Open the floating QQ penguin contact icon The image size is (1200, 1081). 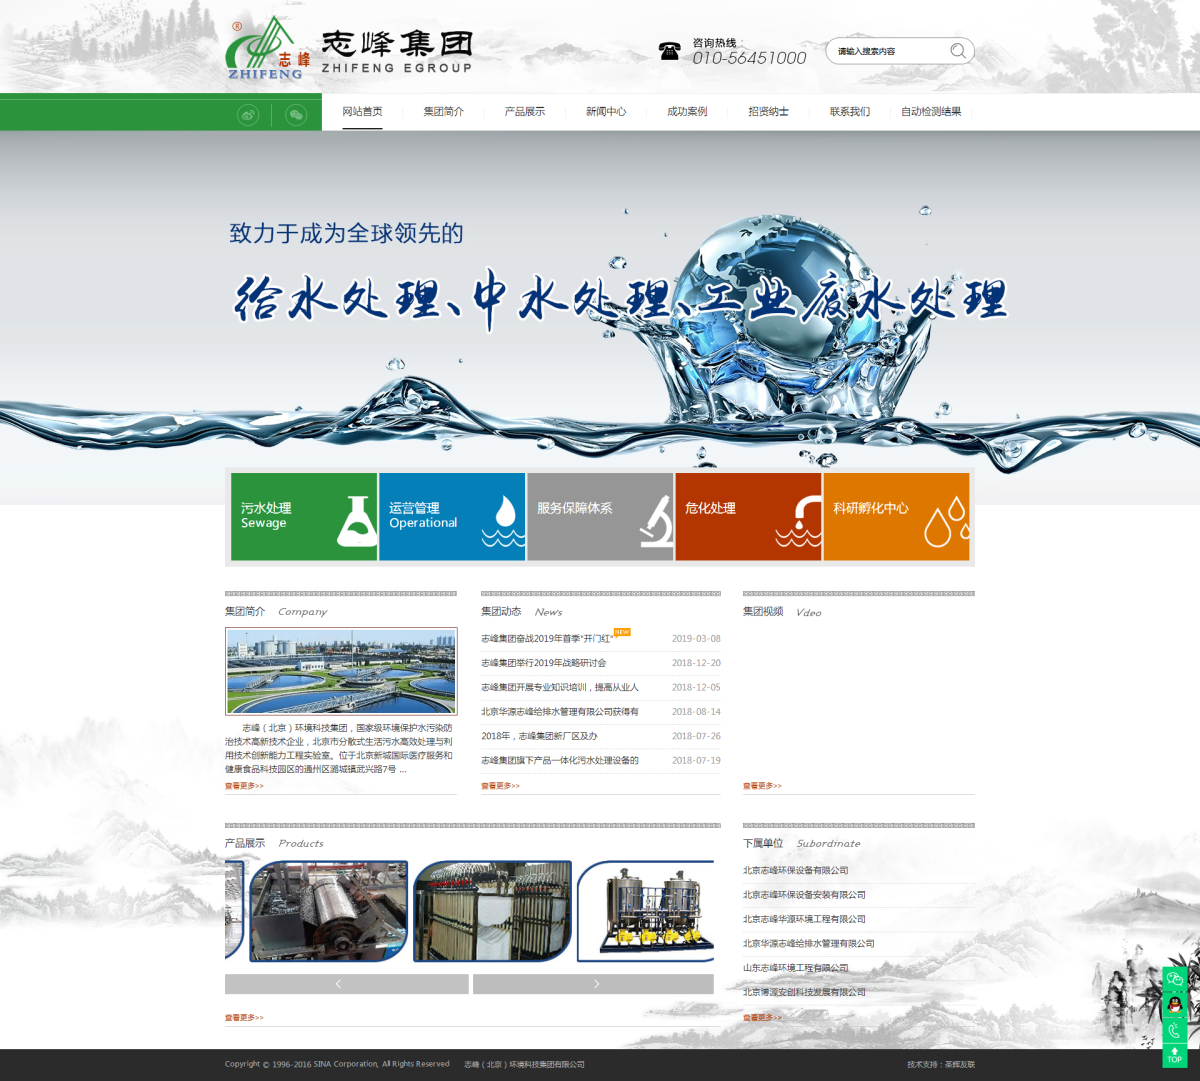point(1175,1004)
